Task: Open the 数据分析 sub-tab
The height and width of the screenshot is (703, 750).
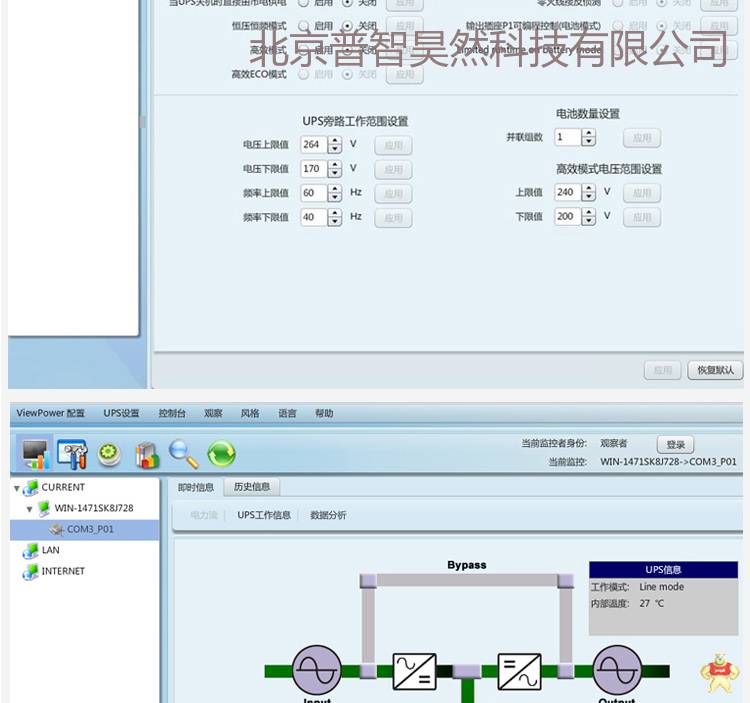Action: pos(328,515)
